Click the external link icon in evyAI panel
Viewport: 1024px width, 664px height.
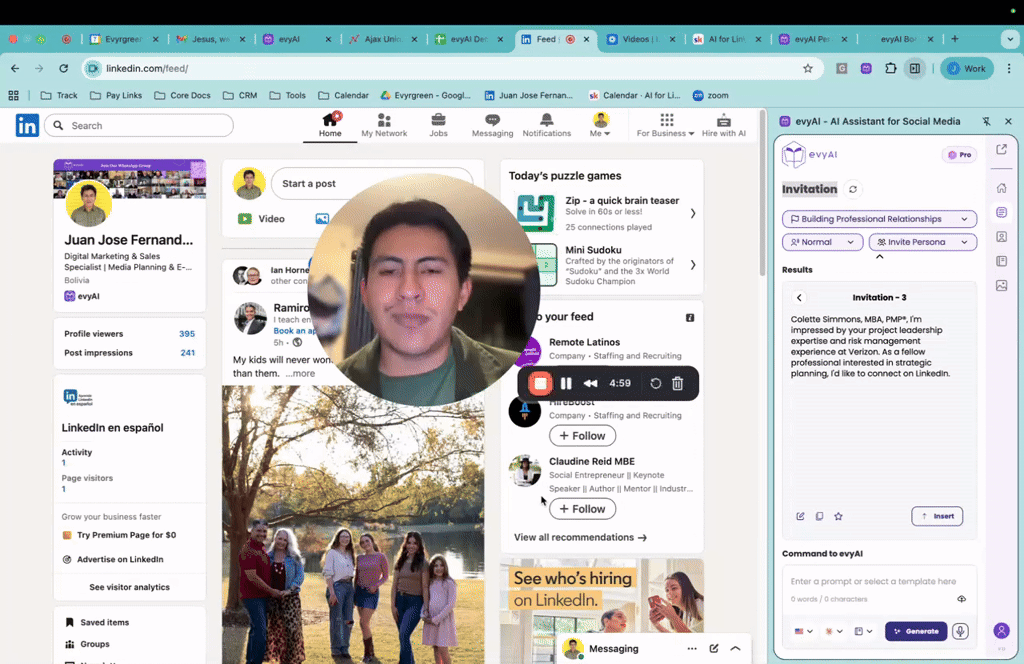click(x=999, y=151)
